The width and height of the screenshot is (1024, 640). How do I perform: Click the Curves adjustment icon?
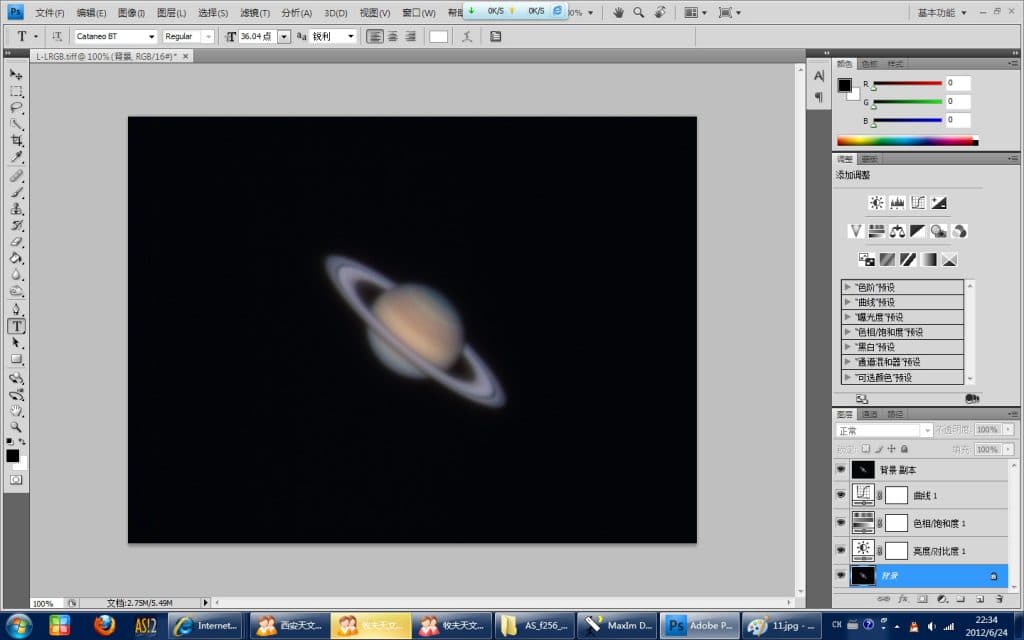click(x=918, y=202)
